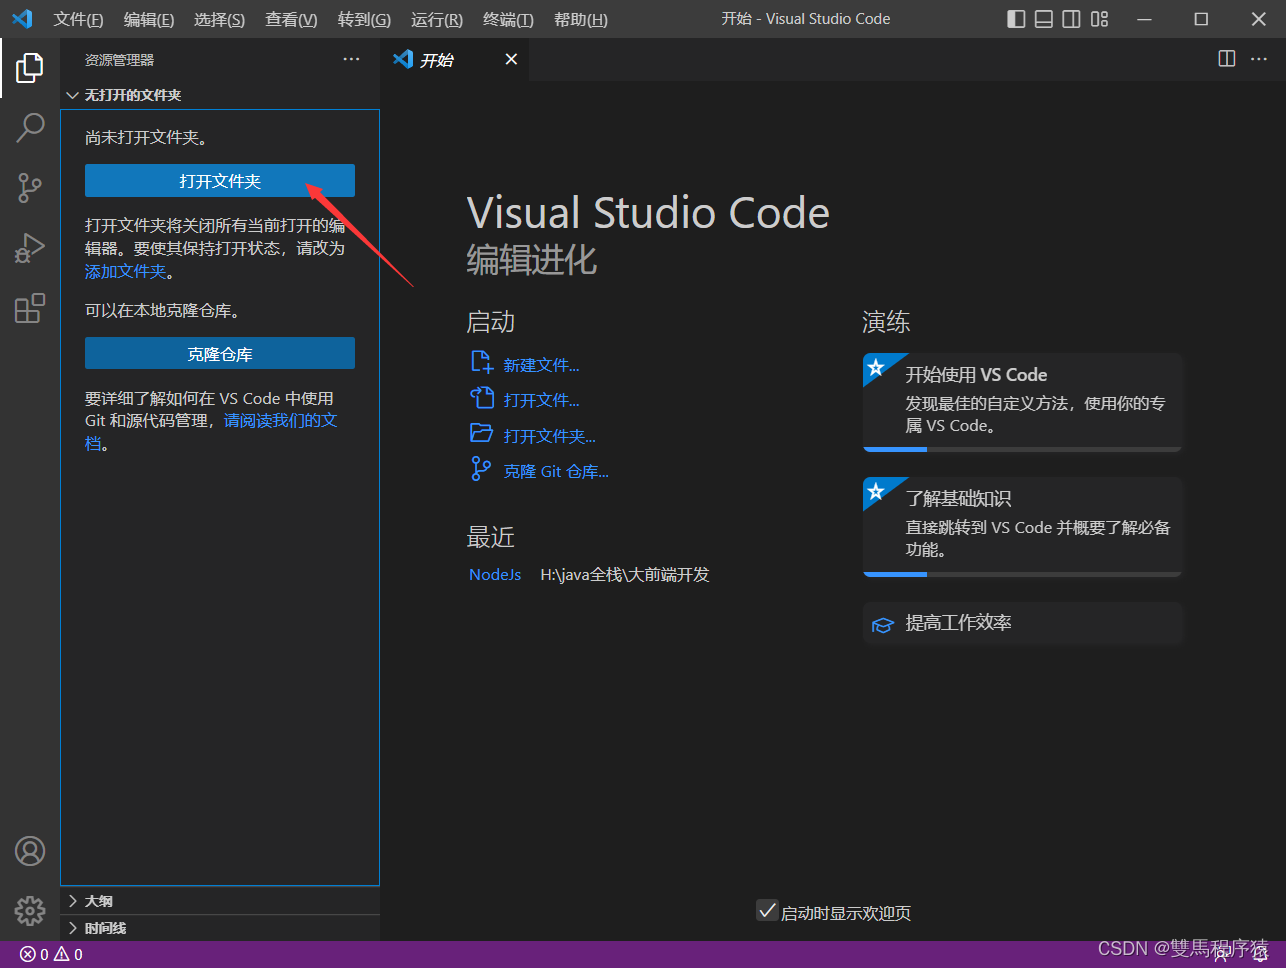Click the VS Code logo in title bar

coord(22,19)
